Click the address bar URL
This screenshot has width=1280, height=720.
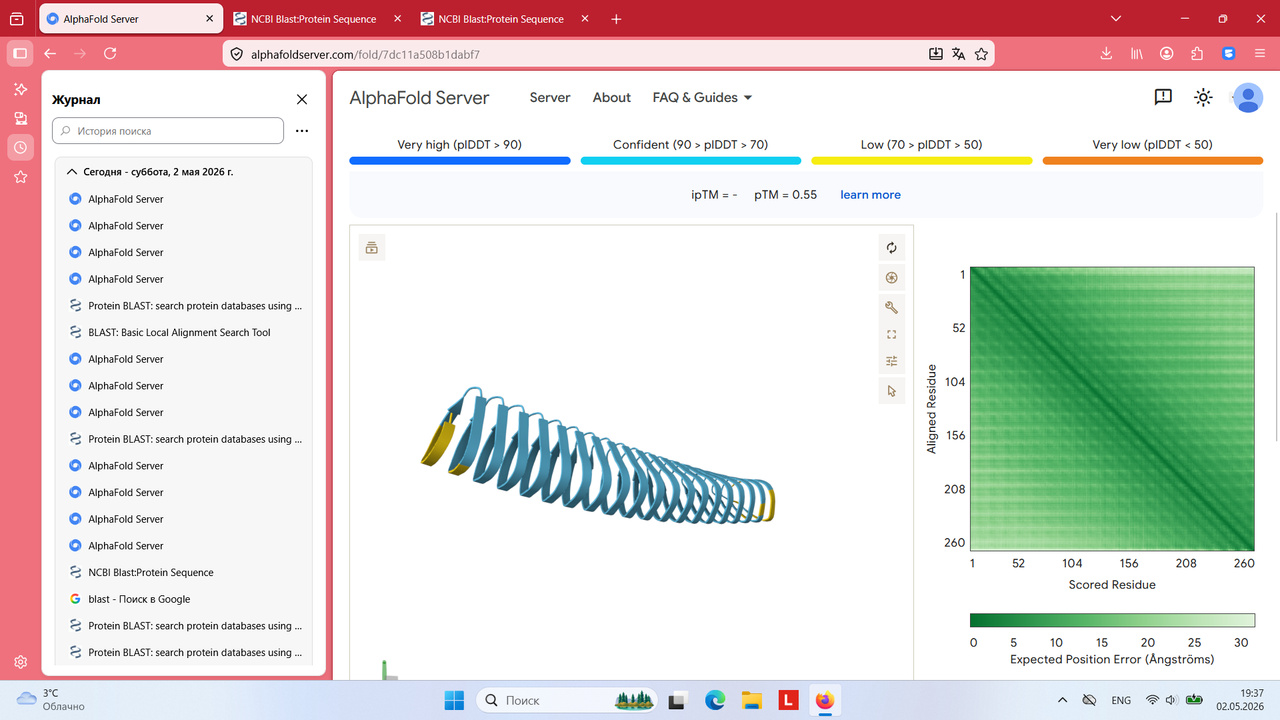coord(366,54)
